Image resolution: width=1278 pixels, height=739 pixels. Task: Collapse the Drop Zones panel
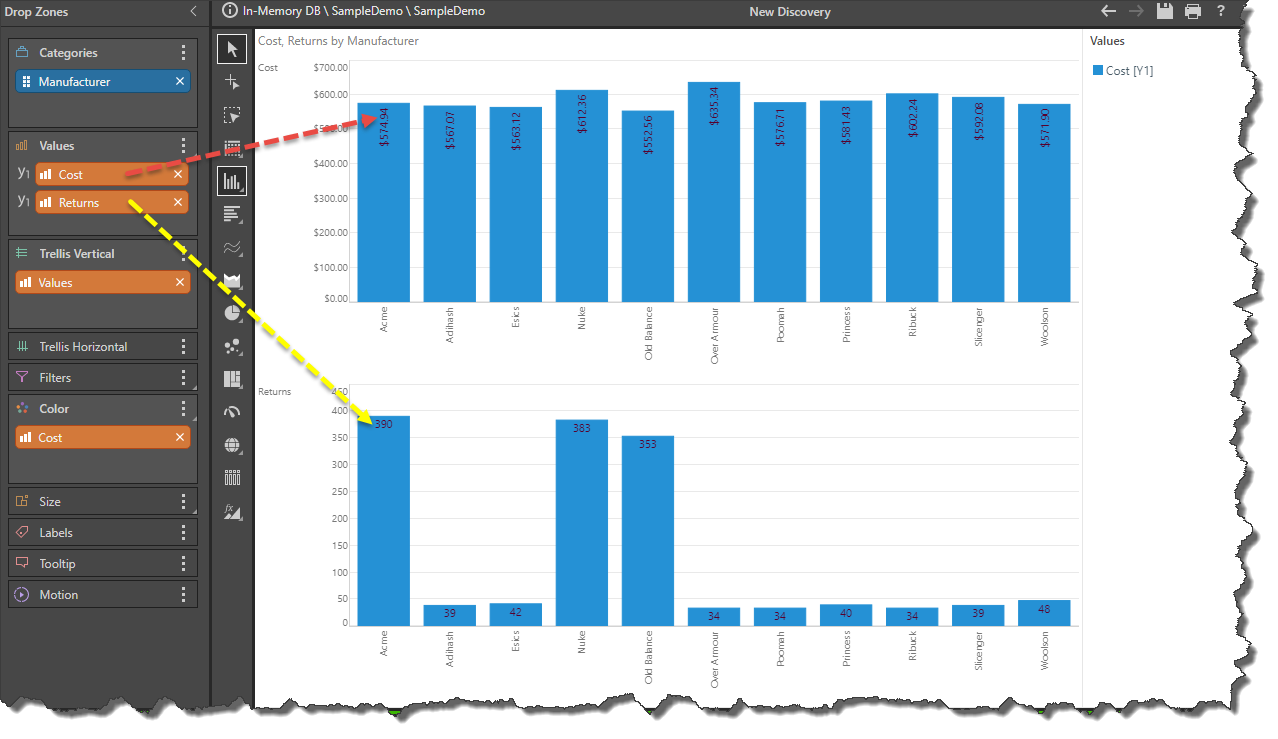pos(193,11)
